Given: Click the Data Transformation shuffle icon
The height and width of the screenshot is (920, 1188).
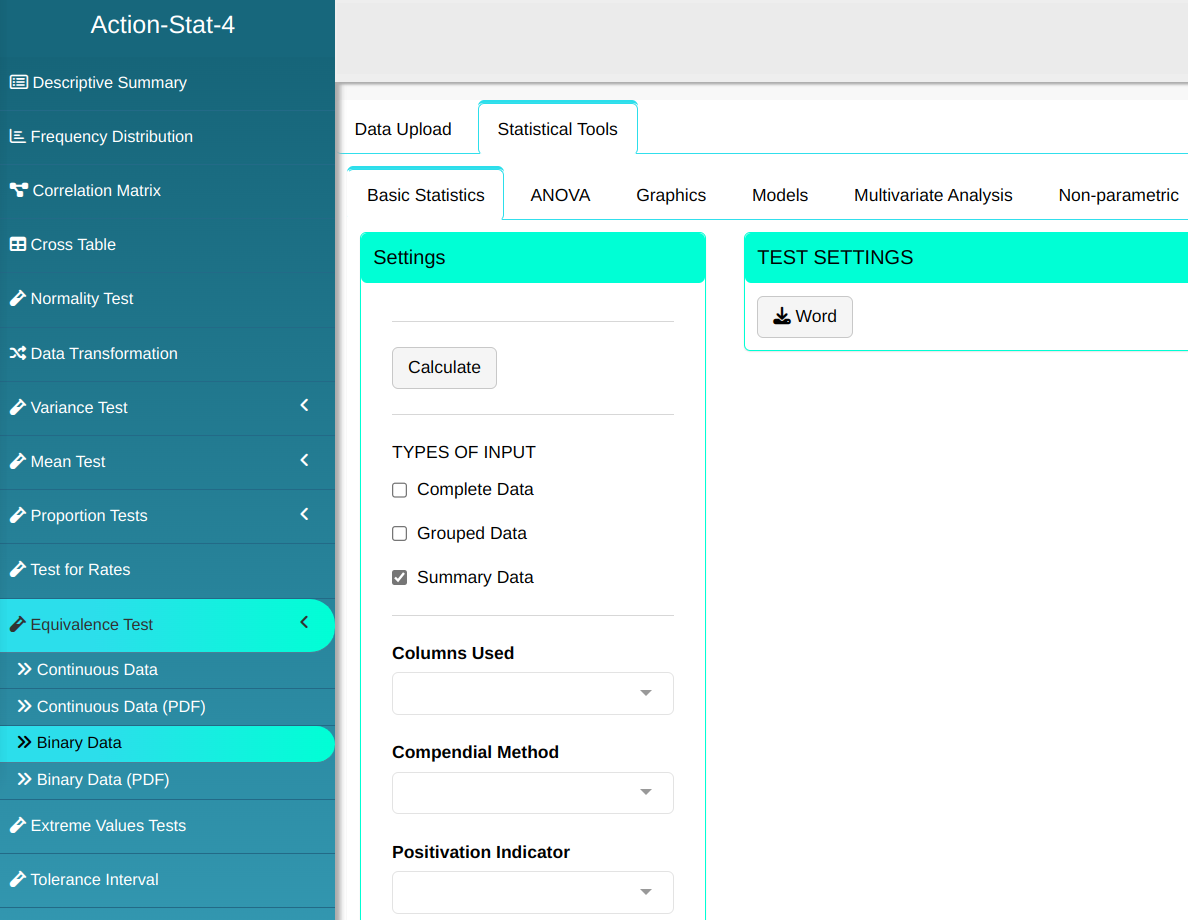Looking at the screenshot, I should 17,354.
